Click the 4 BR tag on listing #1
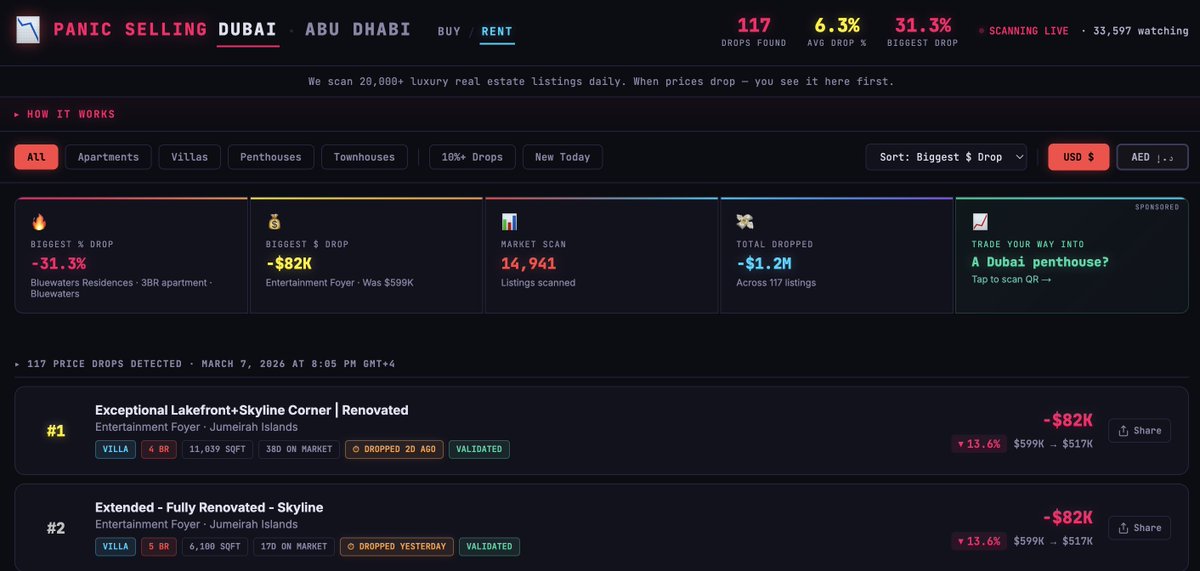Screen dimensions: 1200x571 click(x=158, y=449)
